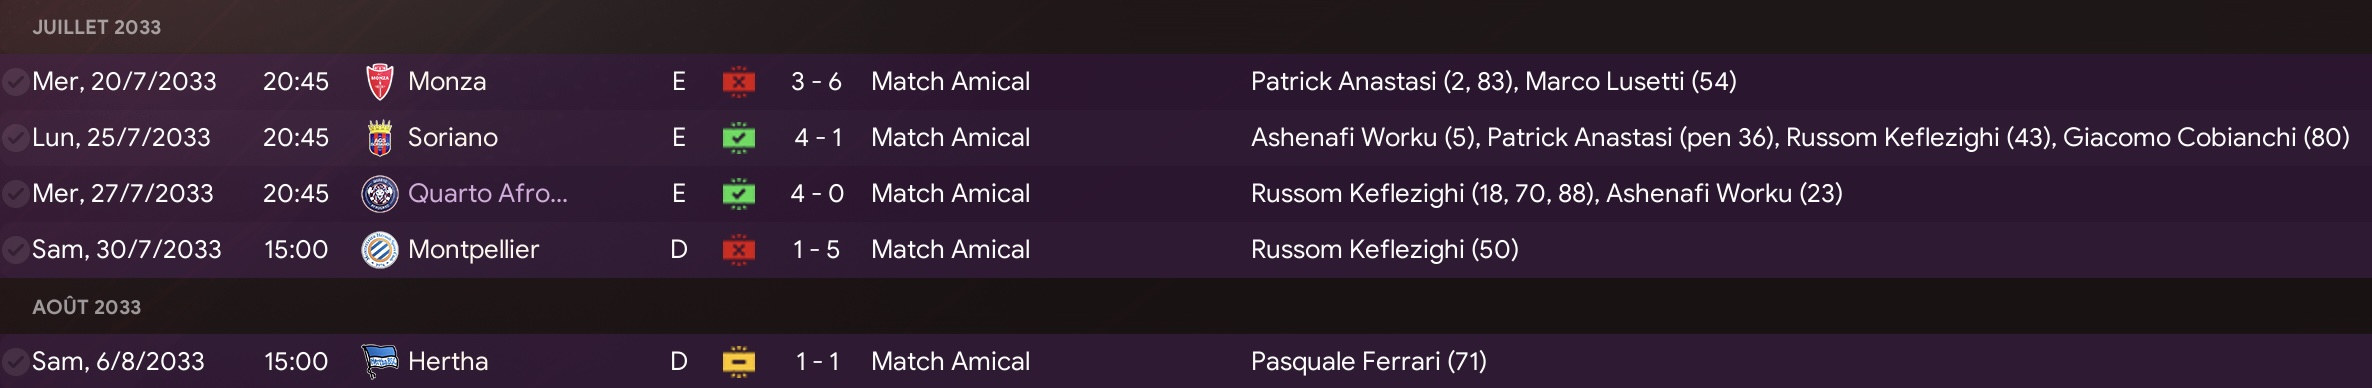Collapse the AOÛT 2033 month header
This screenshot has width=2372, height=388.
(86, 307)
